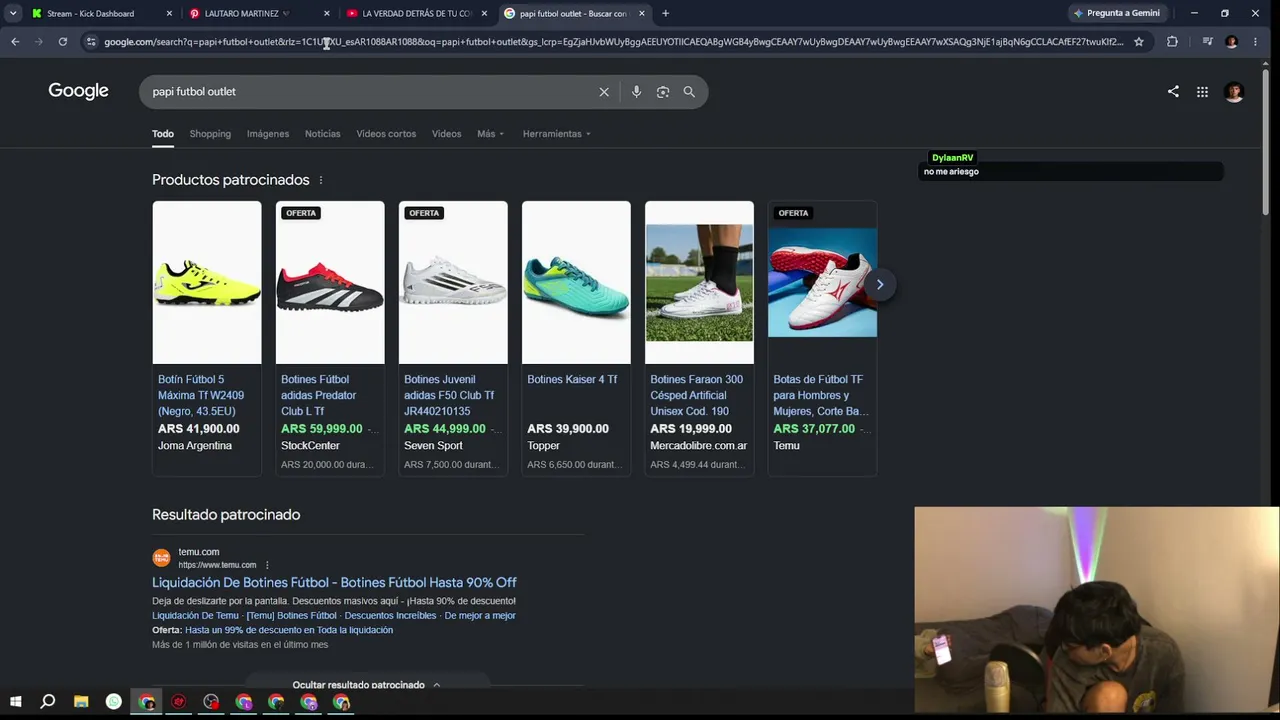Expand the Más dropdown
Viewport: 1280px width, 720px height.
pos(491,134)
